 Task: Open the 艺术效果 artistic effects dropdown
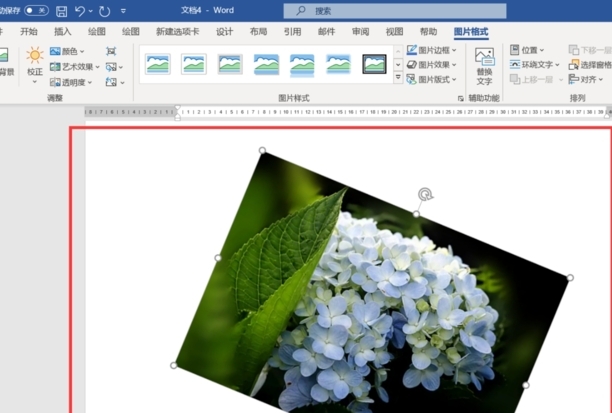75,67
